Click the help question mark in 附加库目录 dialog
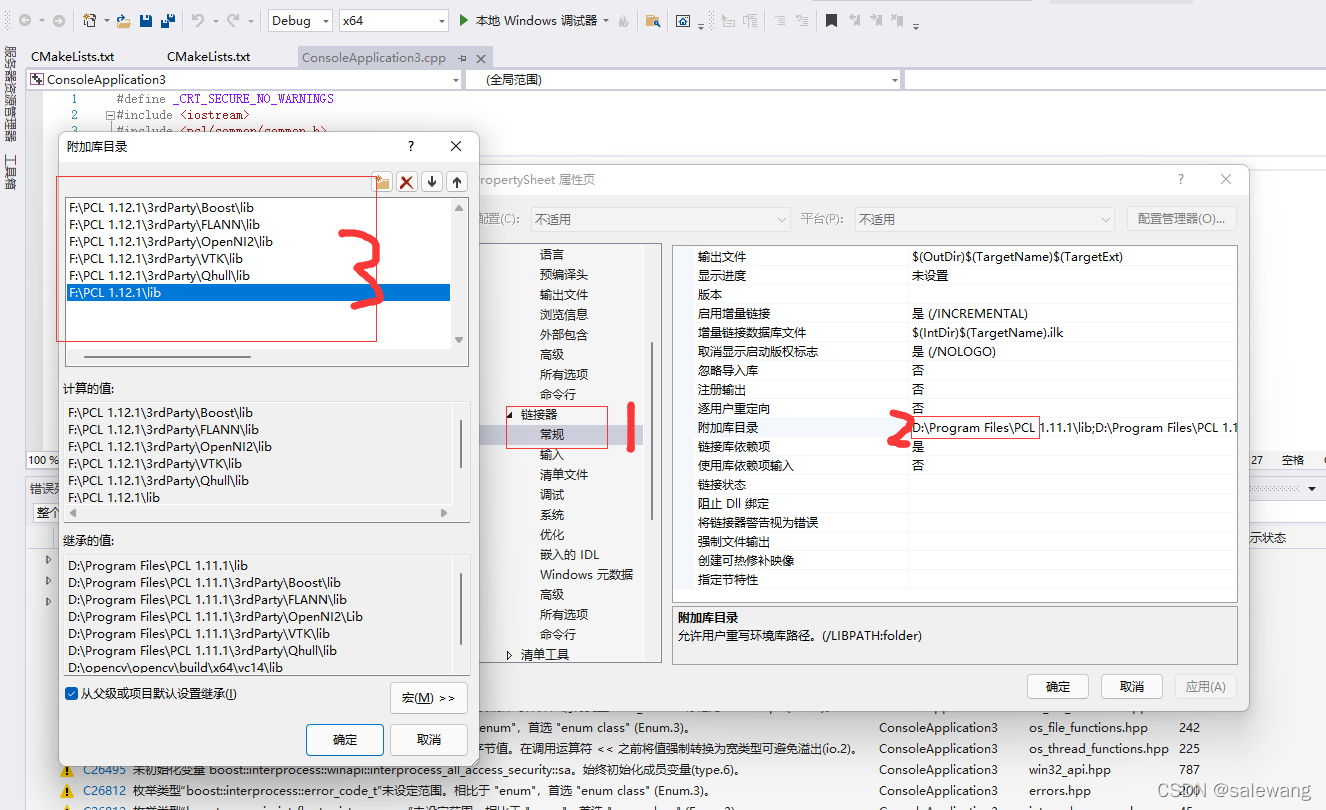 tap(411, 146)
